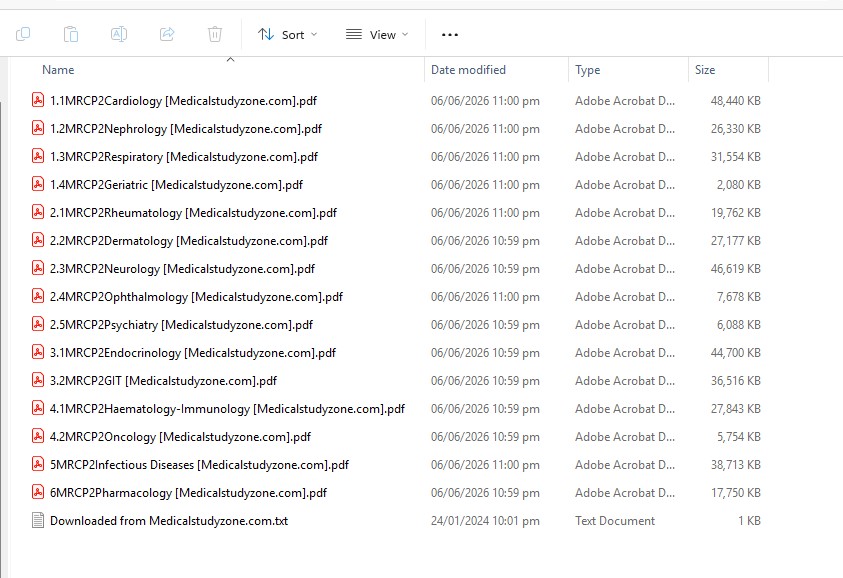Click PDF icon of 2.5MRCP2Psychiatry file
This screenshot has width=843, height=578.
coord(38,324)
